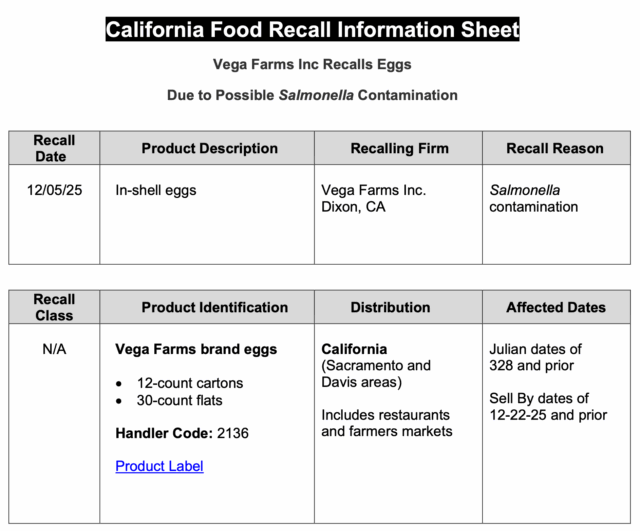Click the Sell By dates text
Viewport: 640px width, 531px height.
pyautogui.click(x=538, y=406)
